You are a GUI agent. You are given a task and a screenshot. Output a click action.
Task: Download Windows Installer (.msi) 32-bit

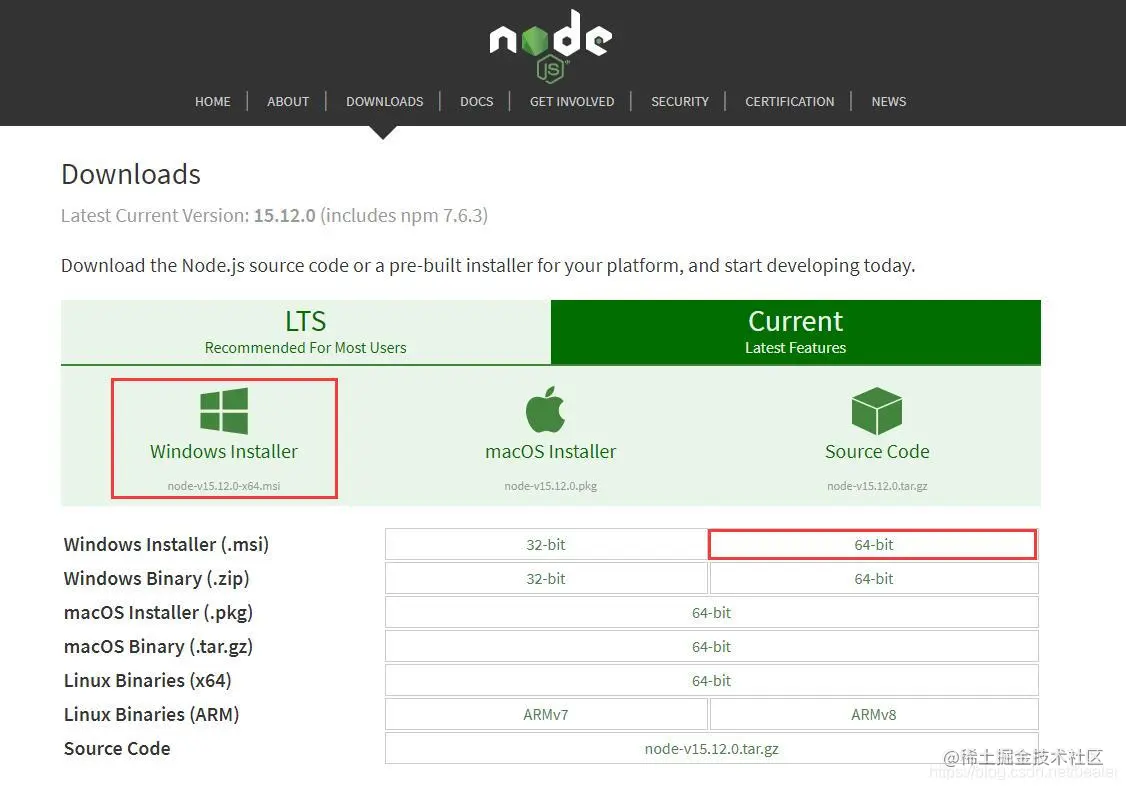point(546,544)
